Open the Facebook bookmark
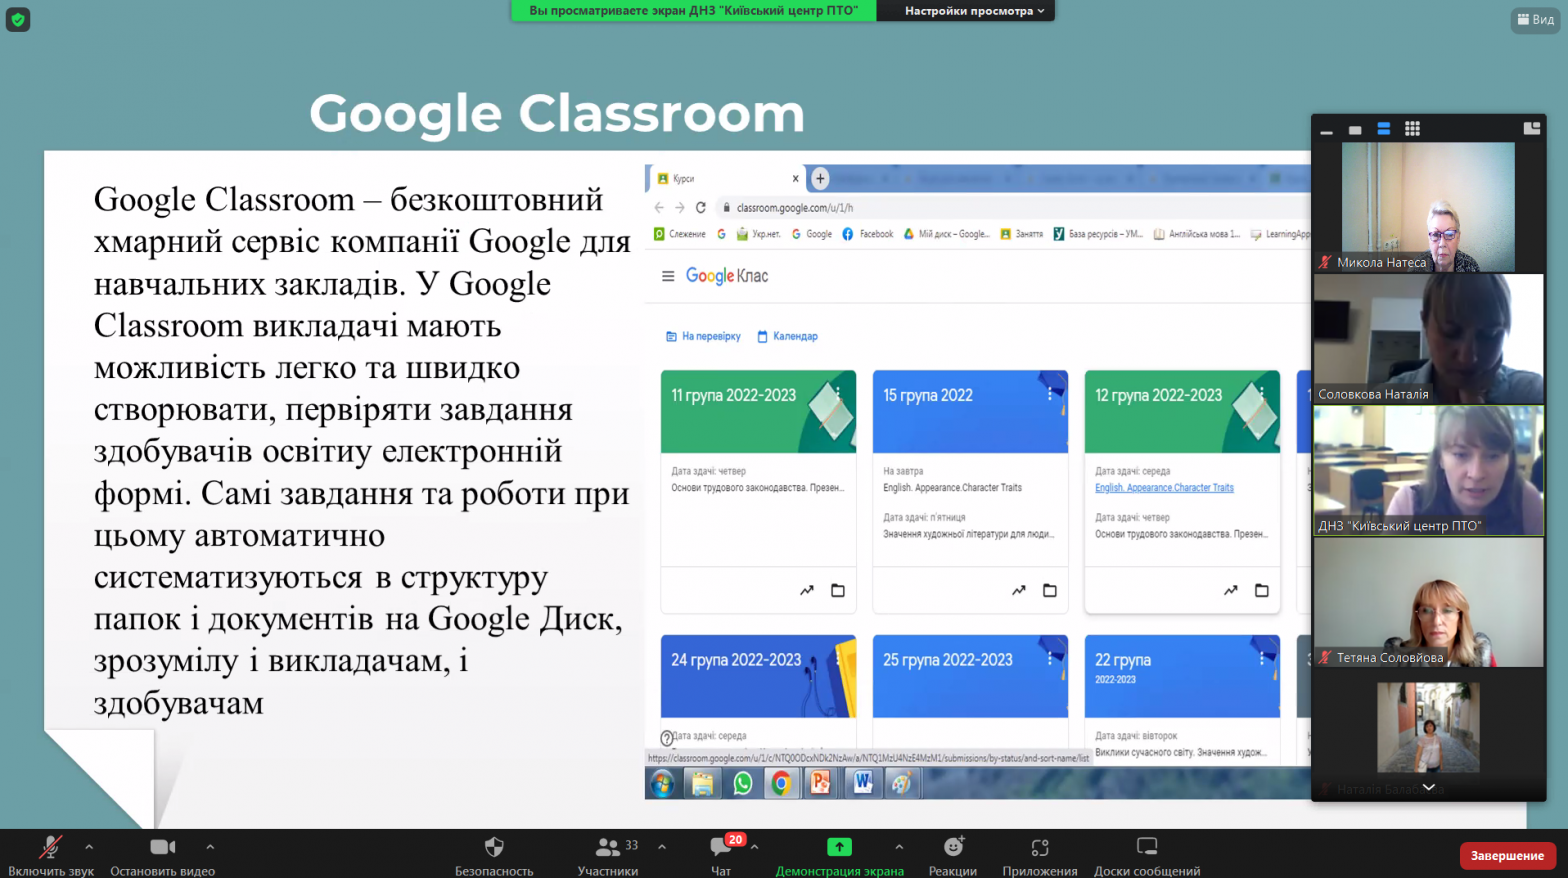Screen dimensions: 1568x878 click(868, 234)
